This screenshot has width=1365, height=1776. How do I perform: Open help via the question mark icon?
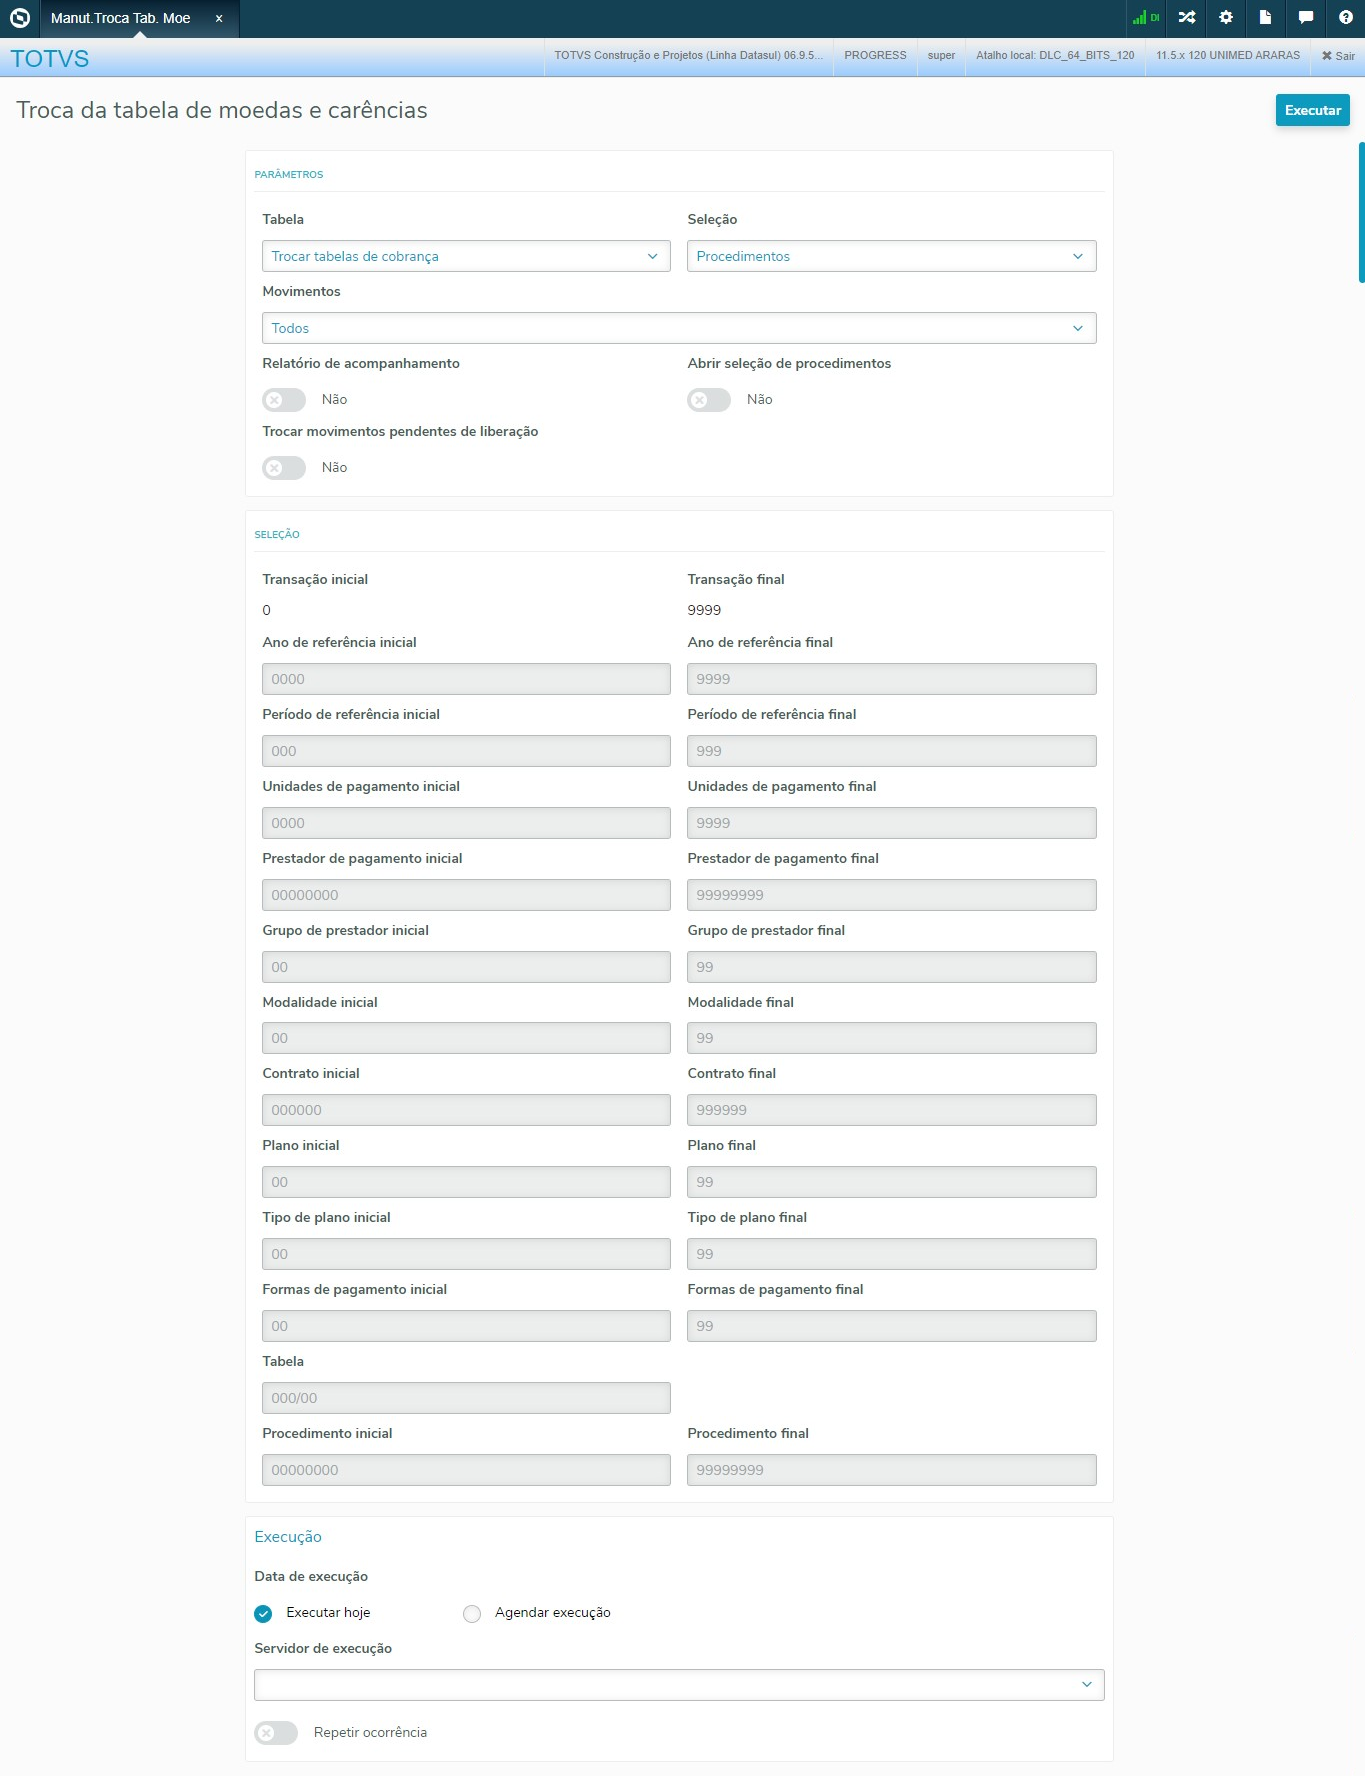pyautogui.click(x=1345, y=18)
